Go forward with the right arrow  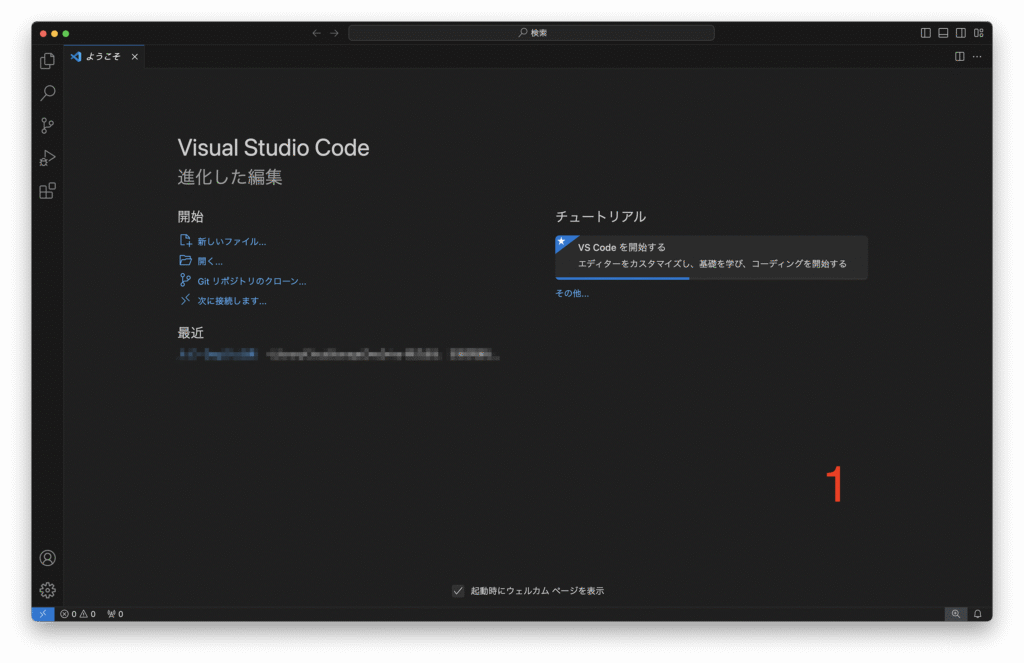pos(334,33)
